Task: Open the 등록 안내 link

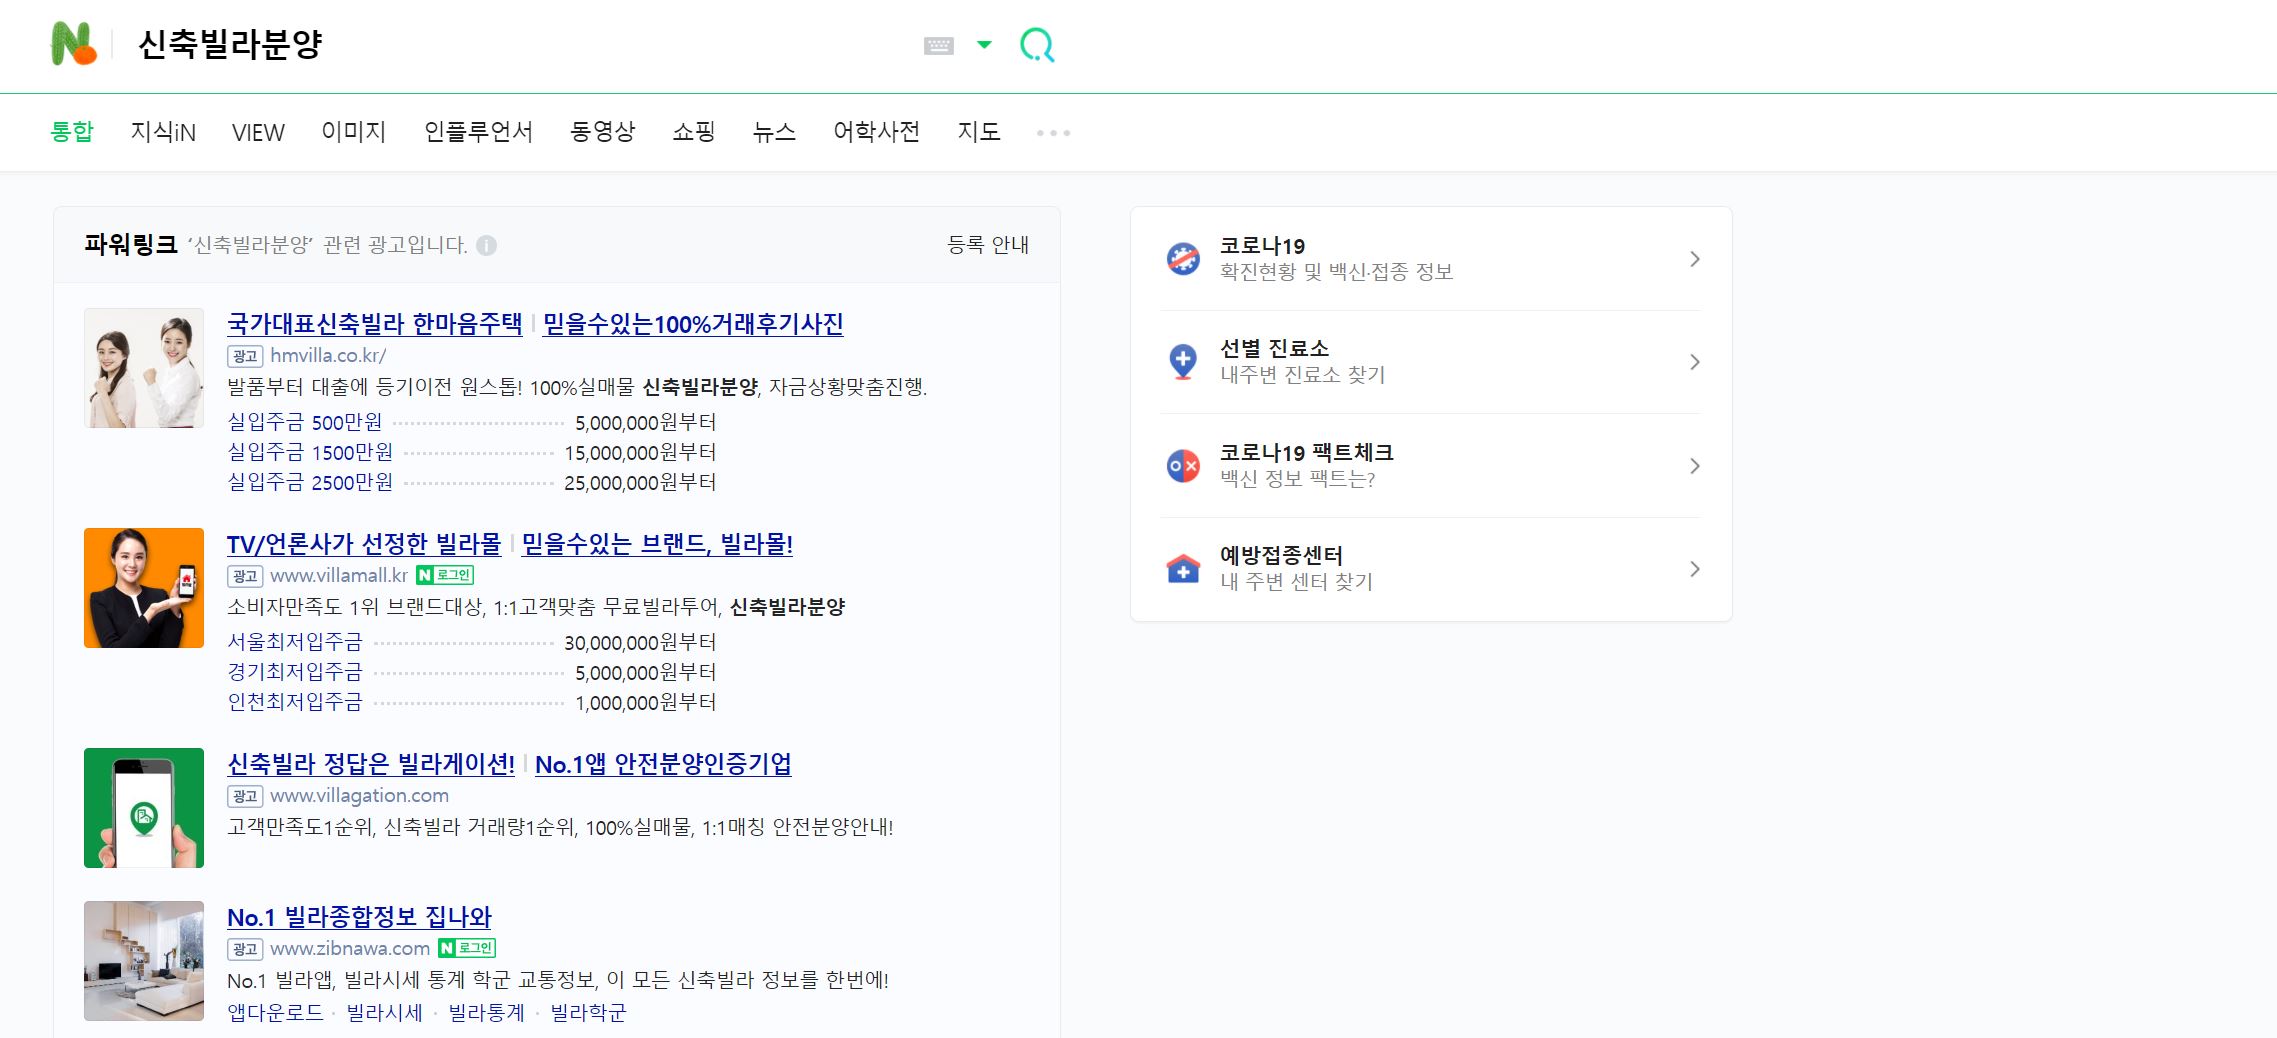Action: pyautogui.click(x=988, y=245)
